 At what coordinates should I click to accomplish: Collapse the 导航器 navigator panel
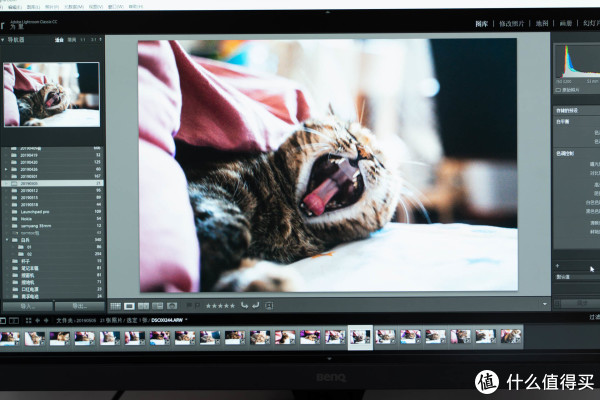[4, 40]
